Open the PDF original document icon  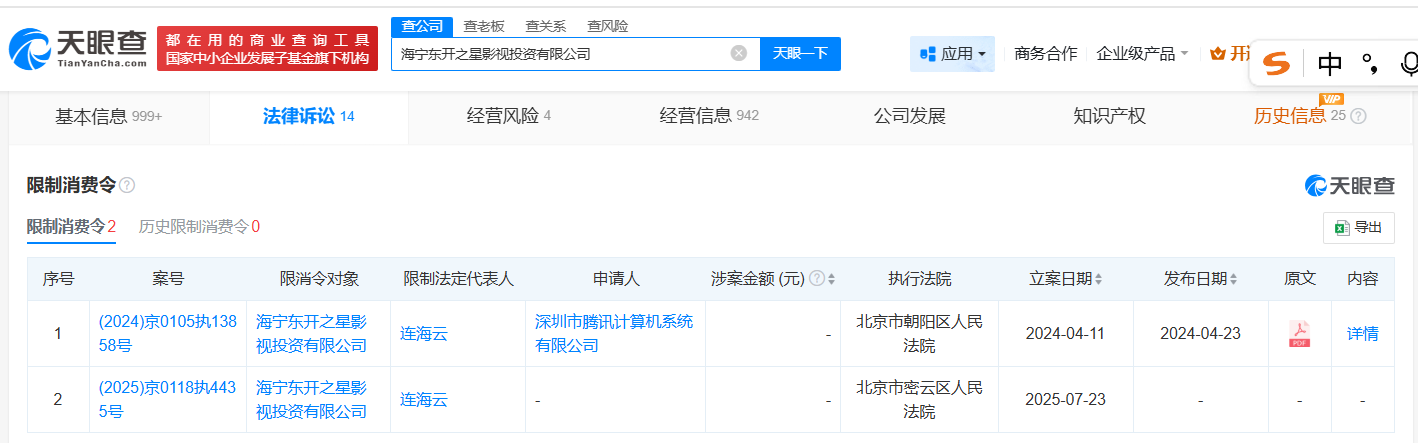click(1299, 334)
